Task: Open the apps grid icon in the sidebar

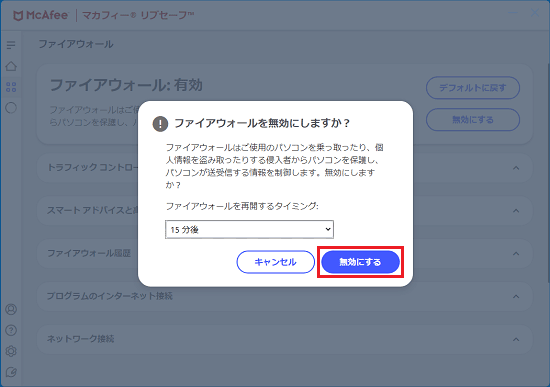Action: tap(11, 87)
